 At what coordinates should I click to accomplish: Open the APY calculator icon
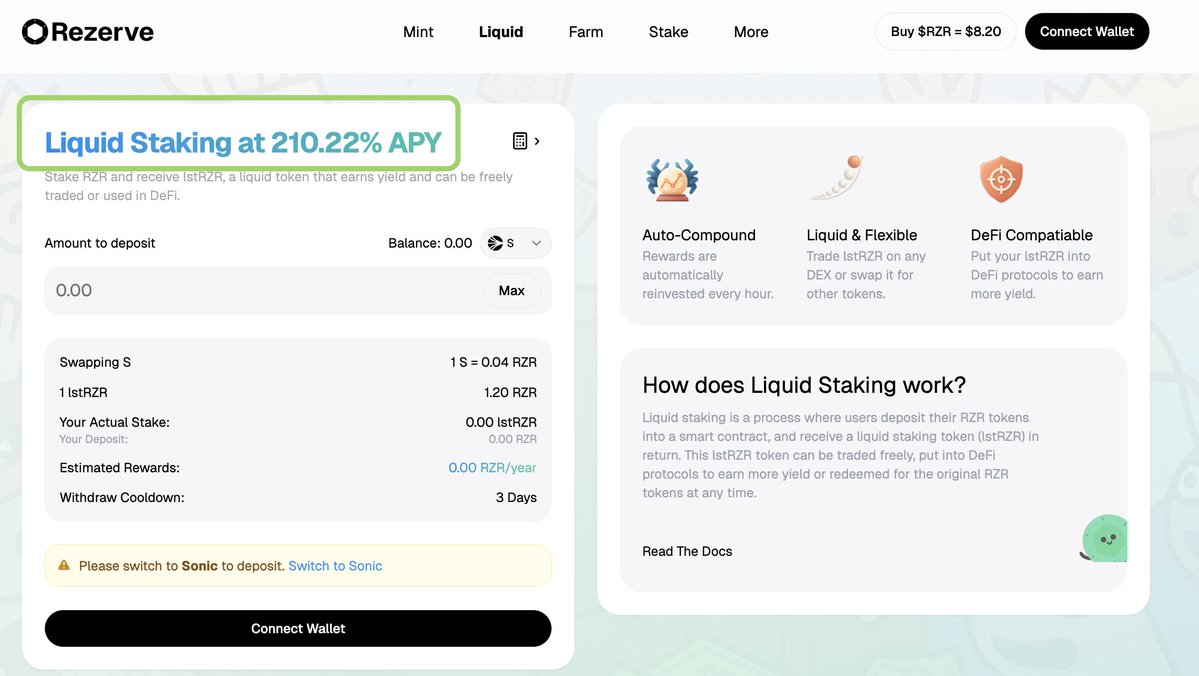520,141
